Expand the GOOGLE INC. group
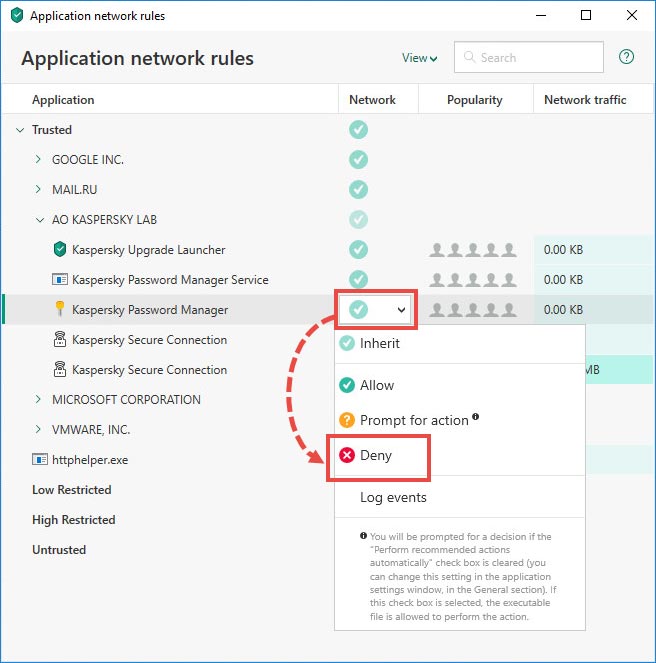 coord(38,159)
